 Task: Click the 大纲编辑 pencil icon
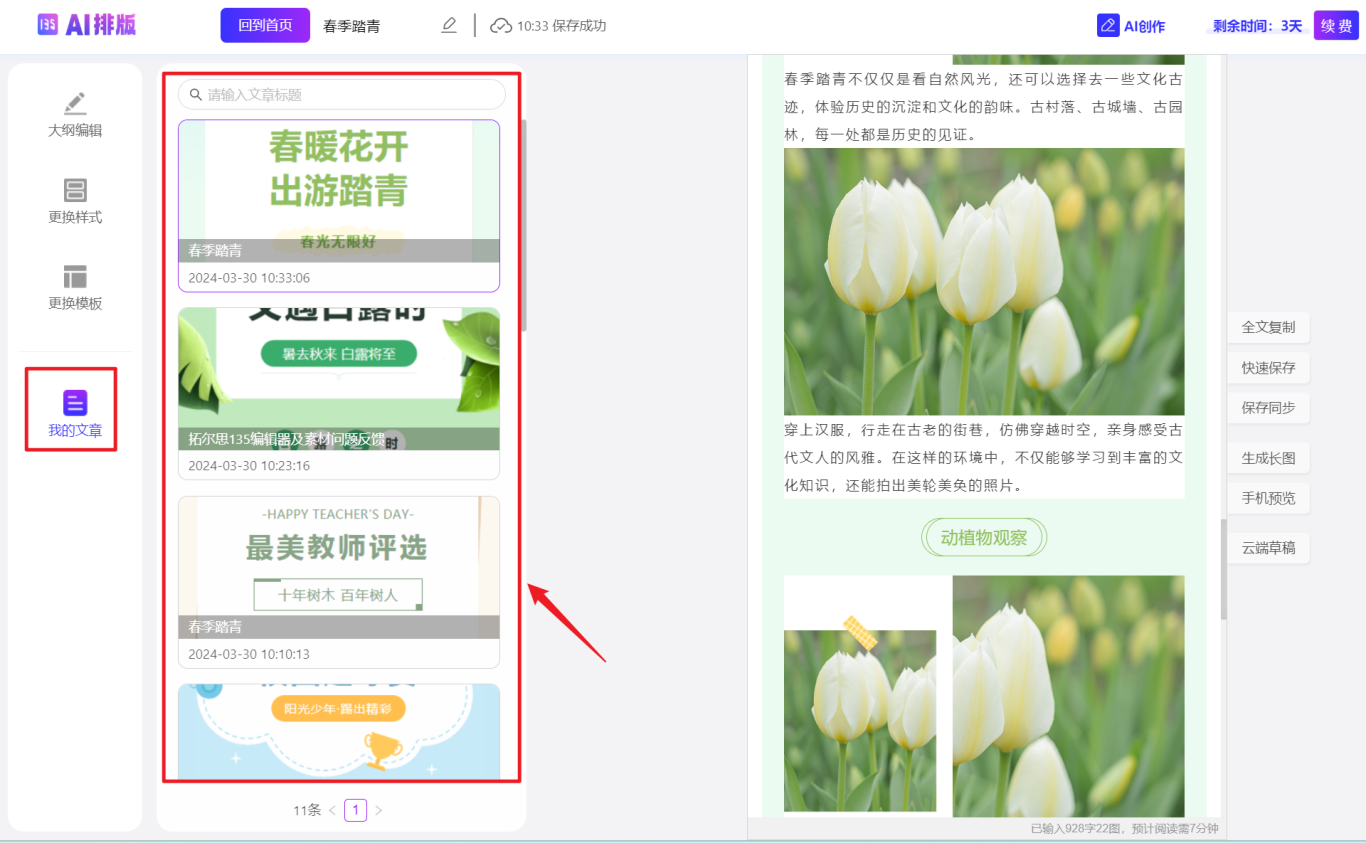[75, 103]
